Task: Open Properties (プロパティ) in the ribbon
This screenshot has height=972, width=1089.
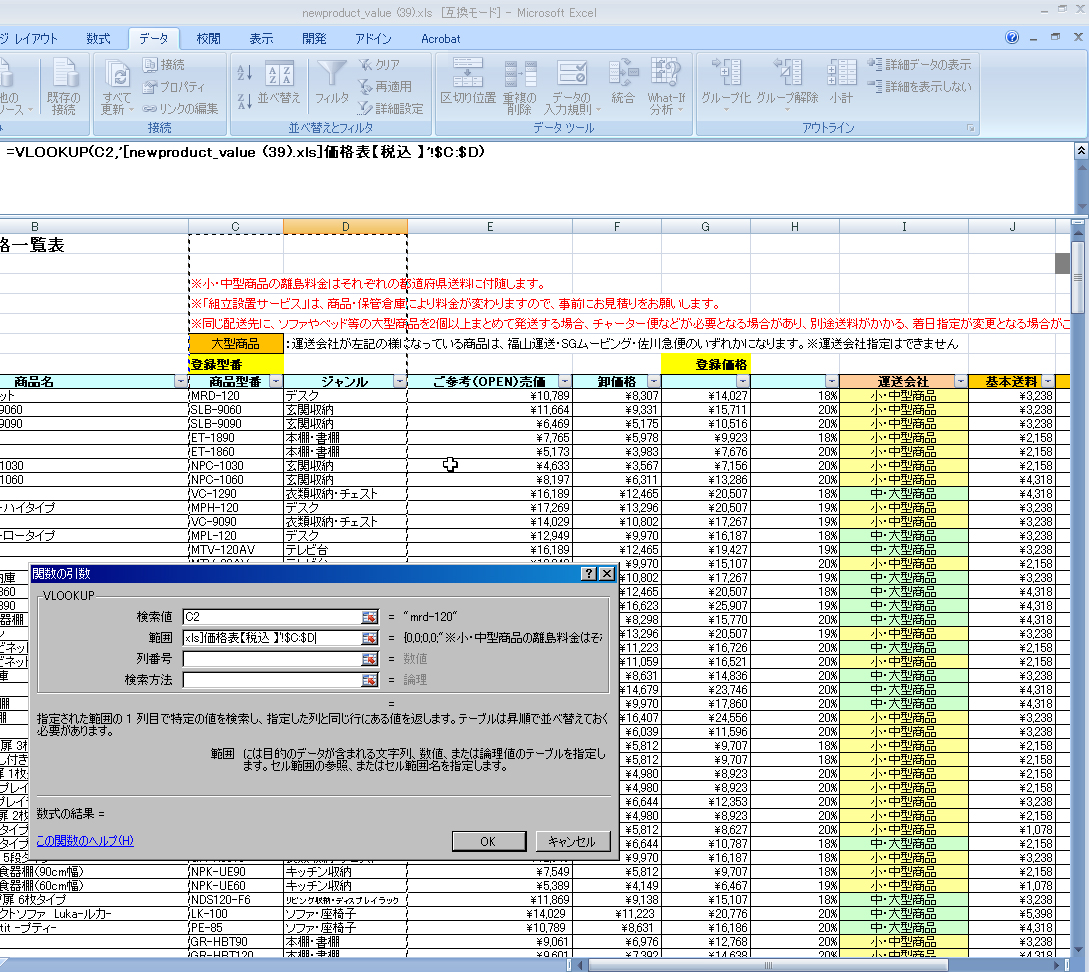Action: [x=174, y=87]
